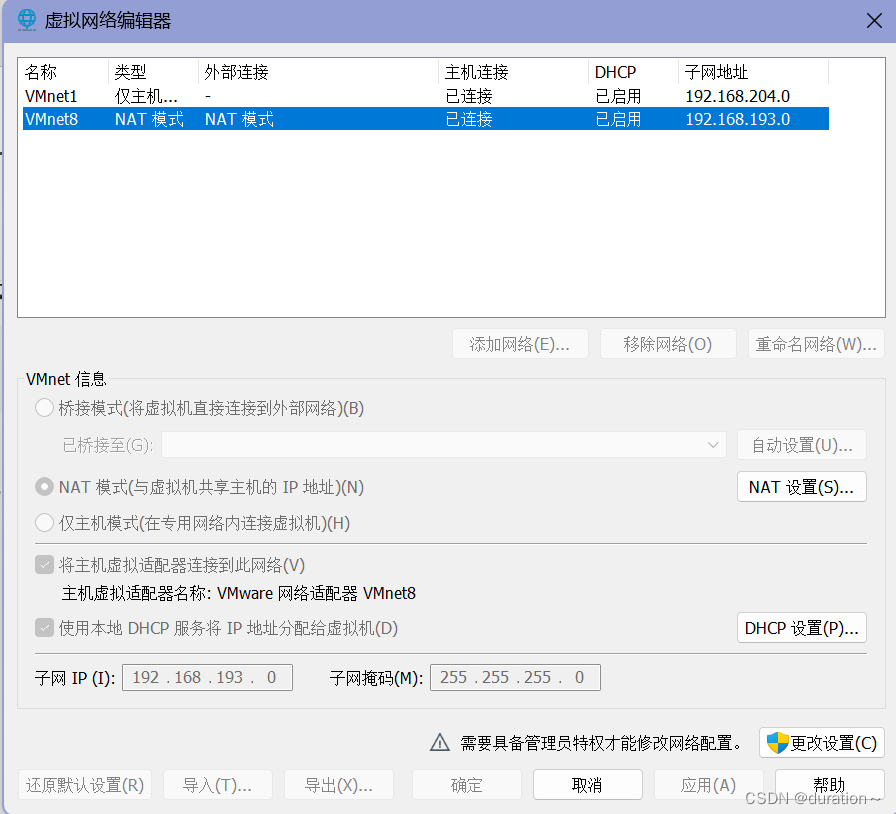896x814 pixels.
Task: Click the 添加网络 button
Action: [520, 343]
